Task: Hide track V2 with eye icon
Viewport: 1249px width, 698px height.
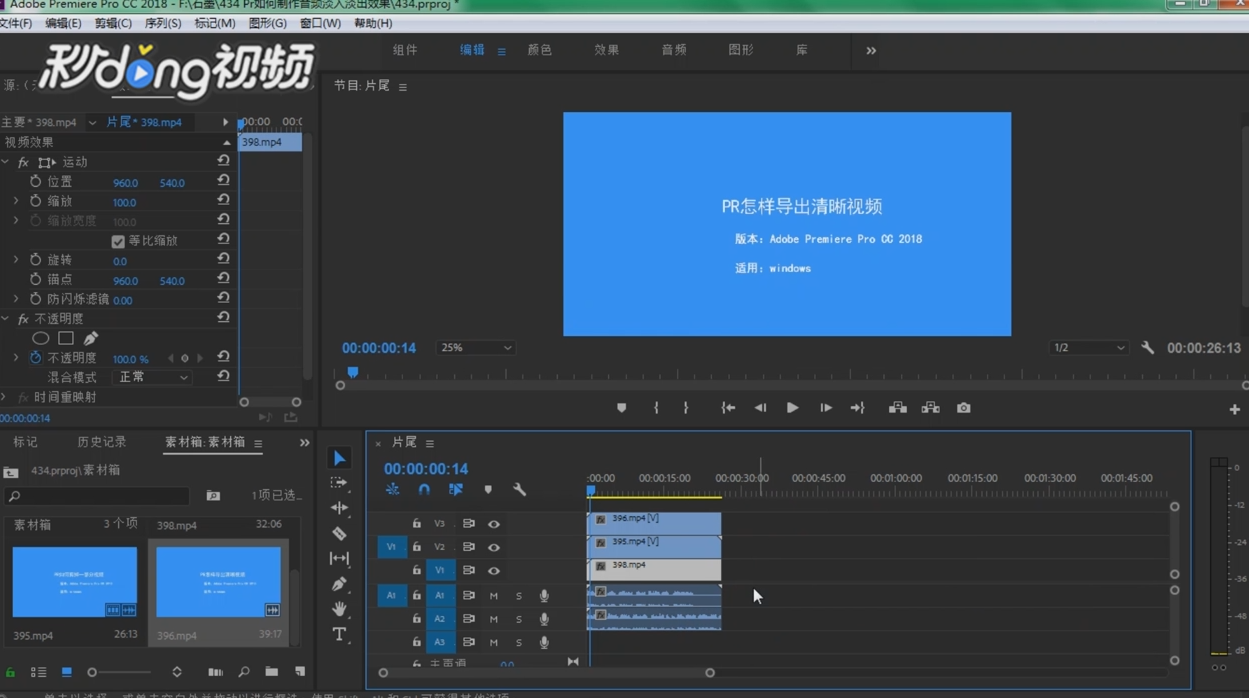Action: coord(494,547)
